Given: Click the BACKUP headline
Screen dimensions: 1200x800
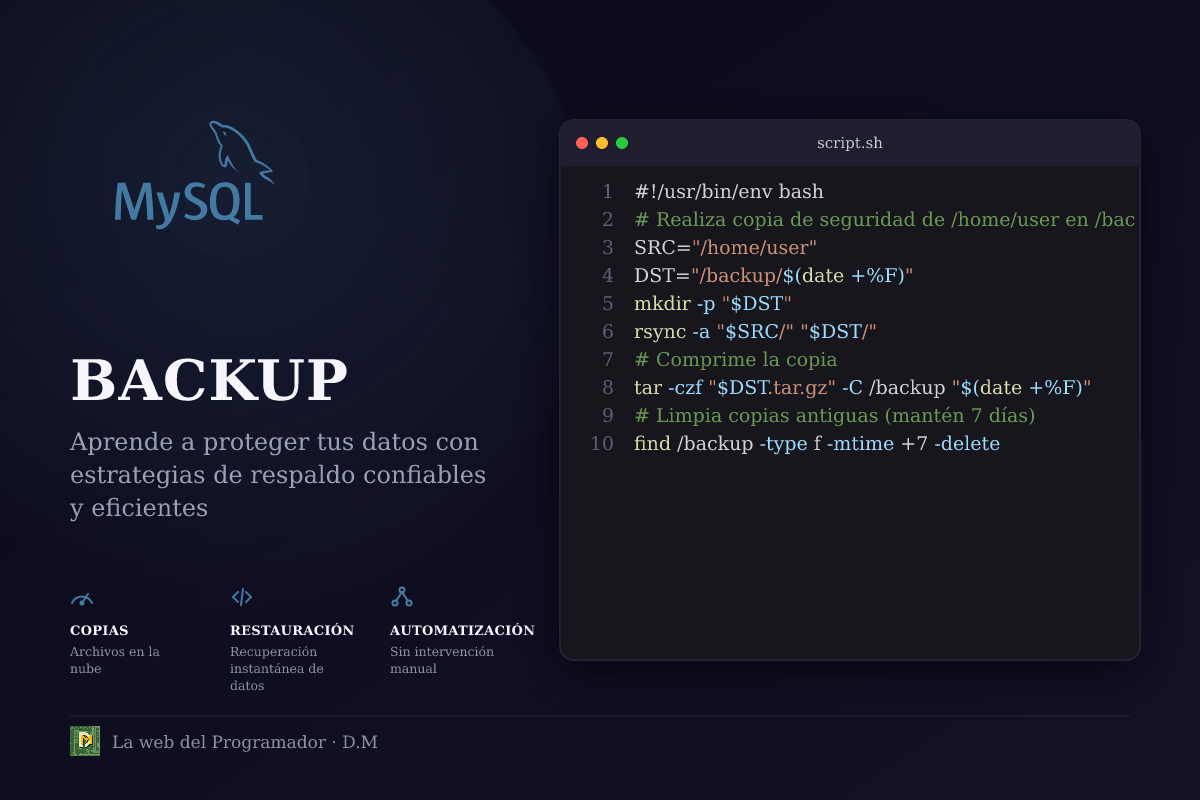Looking at the screenshot, I should [209, 381].
